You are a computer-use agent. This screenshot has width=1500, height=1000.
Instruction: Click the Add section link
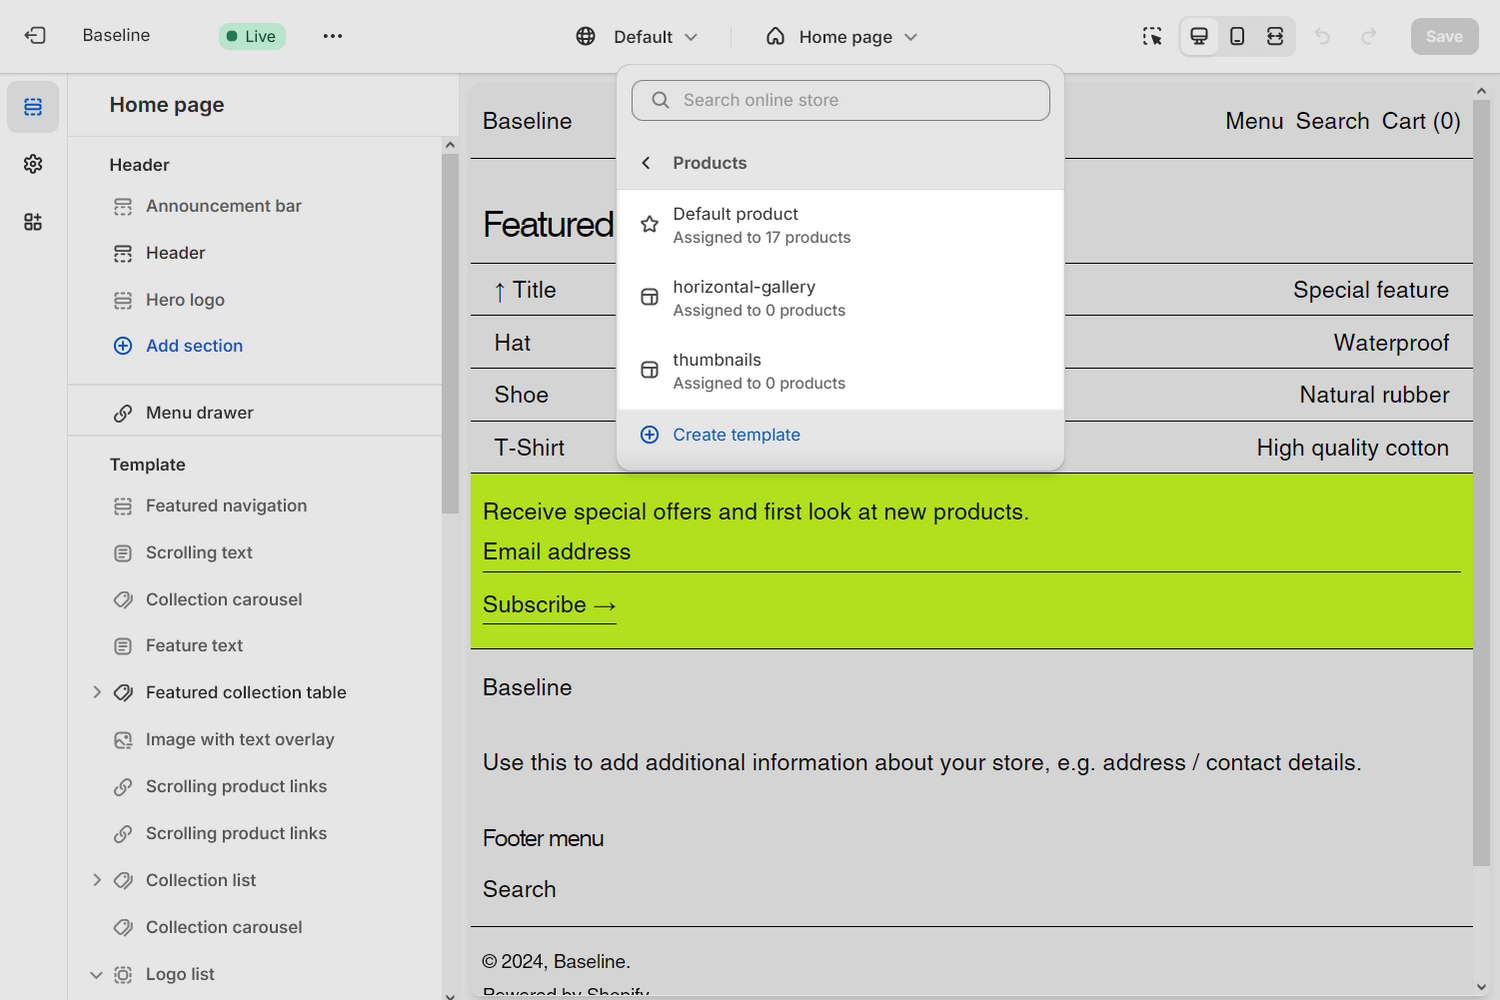[194, 345]
